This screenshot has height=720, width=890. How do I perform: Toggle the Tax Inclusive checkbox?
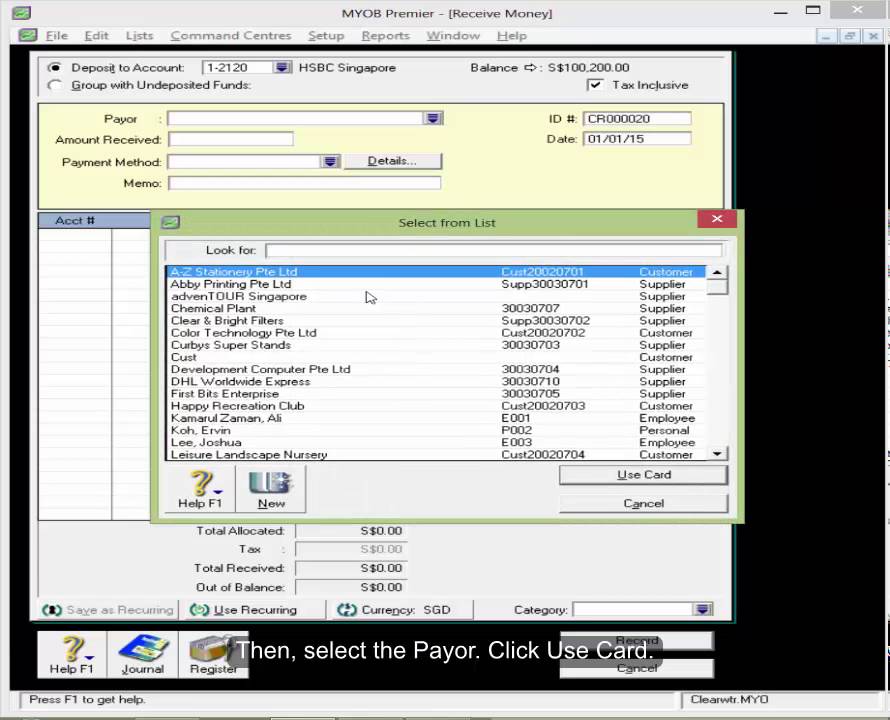point(594,85)
